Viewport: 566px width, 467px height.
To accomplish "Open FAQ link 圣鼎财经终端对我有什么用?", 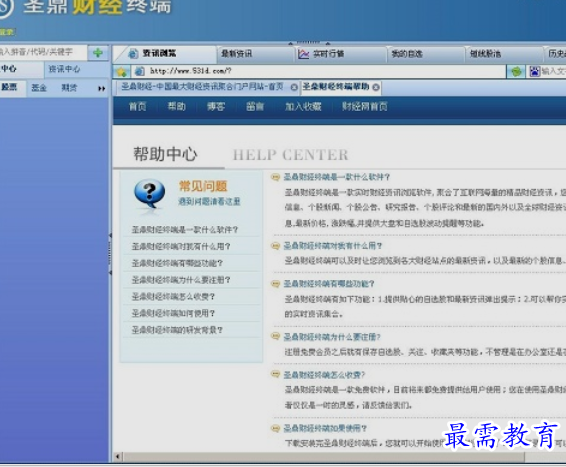I will 181,246.
